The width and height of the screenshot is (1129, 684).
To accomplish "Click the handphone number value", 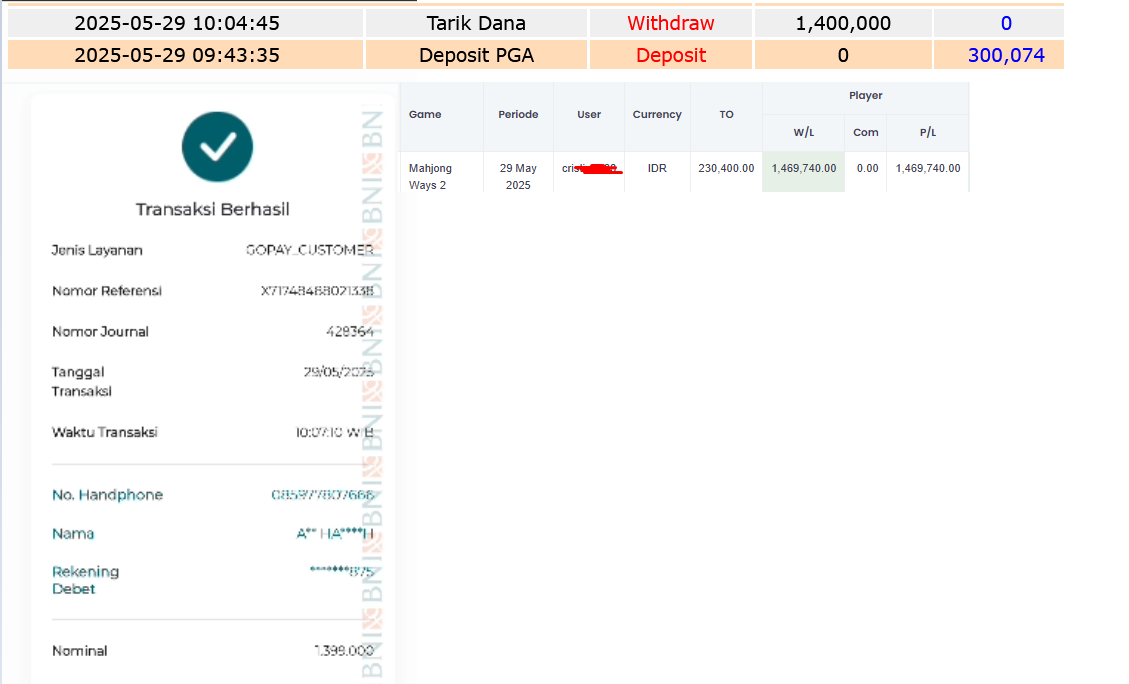I will point(323,495).
